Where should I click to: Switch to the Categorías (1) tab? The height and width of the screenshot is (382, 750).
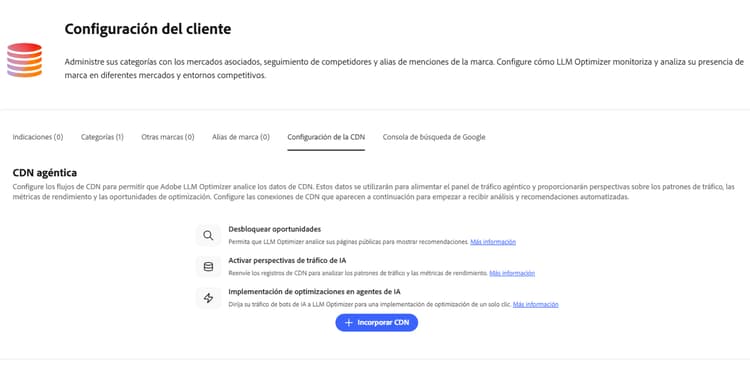tap(102, 137)
